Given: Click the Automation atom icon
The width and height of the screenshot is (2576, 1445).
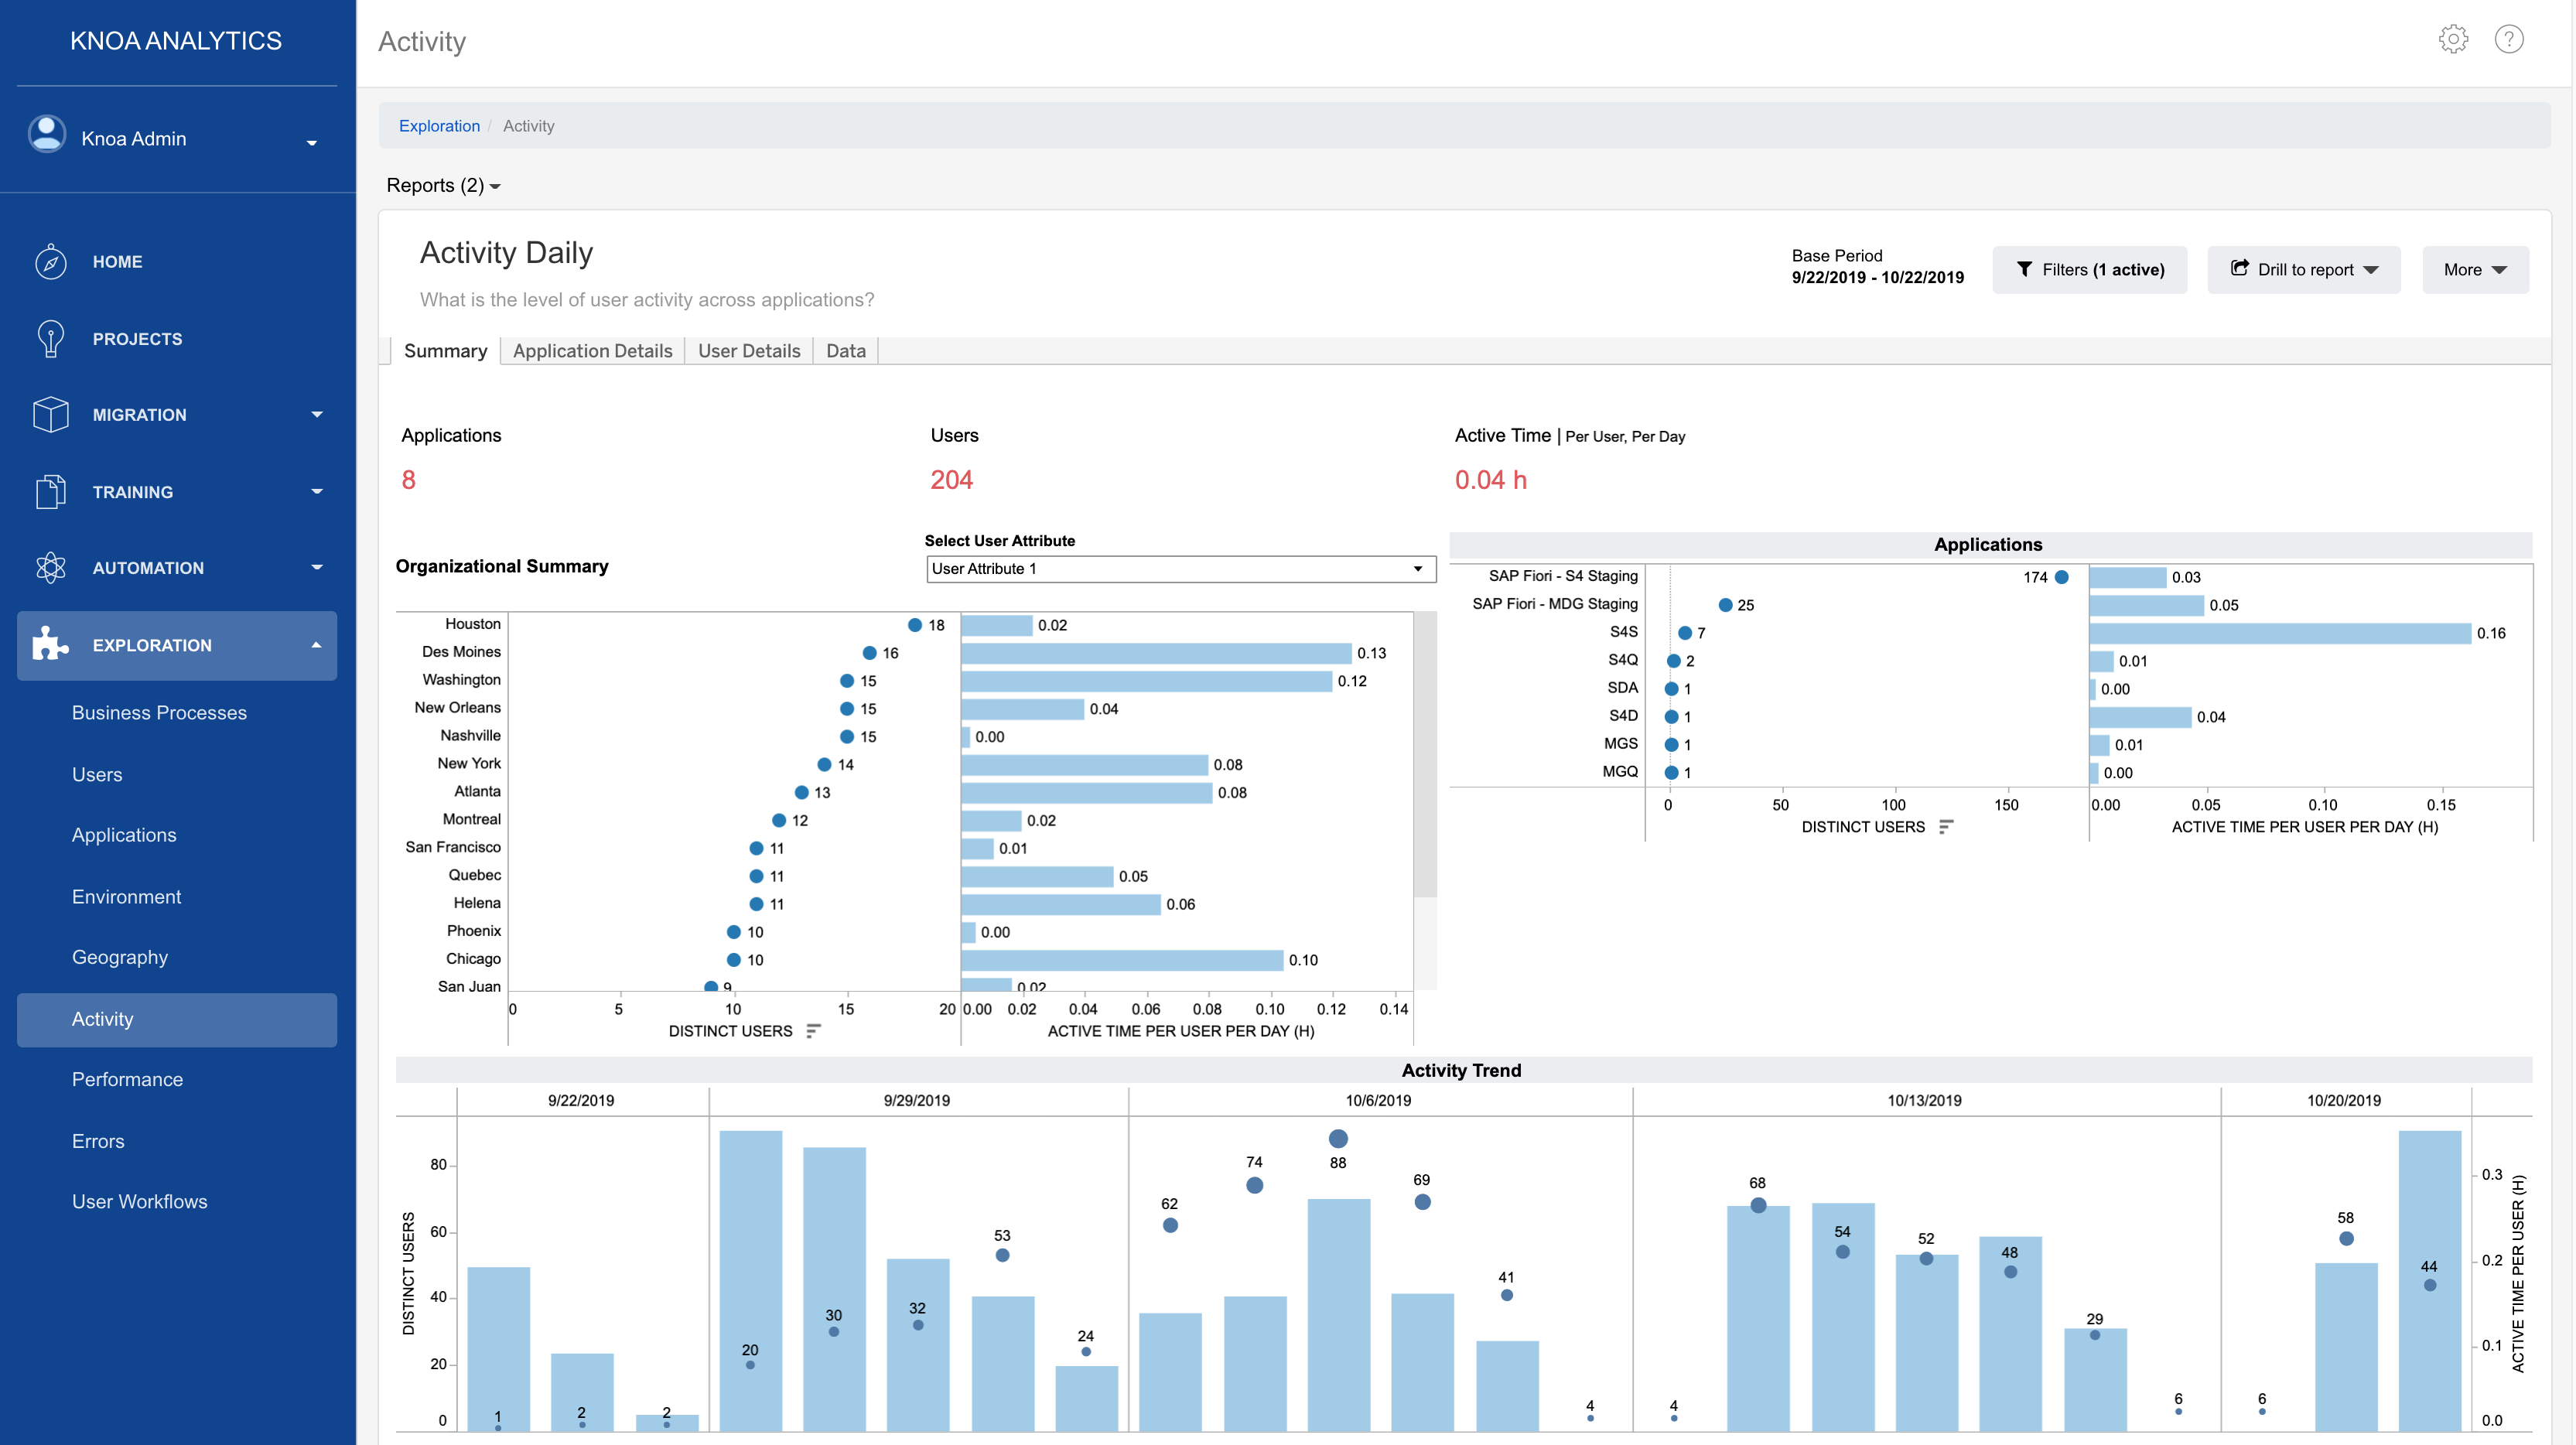Looking at the screenshot, I should 50,567.
